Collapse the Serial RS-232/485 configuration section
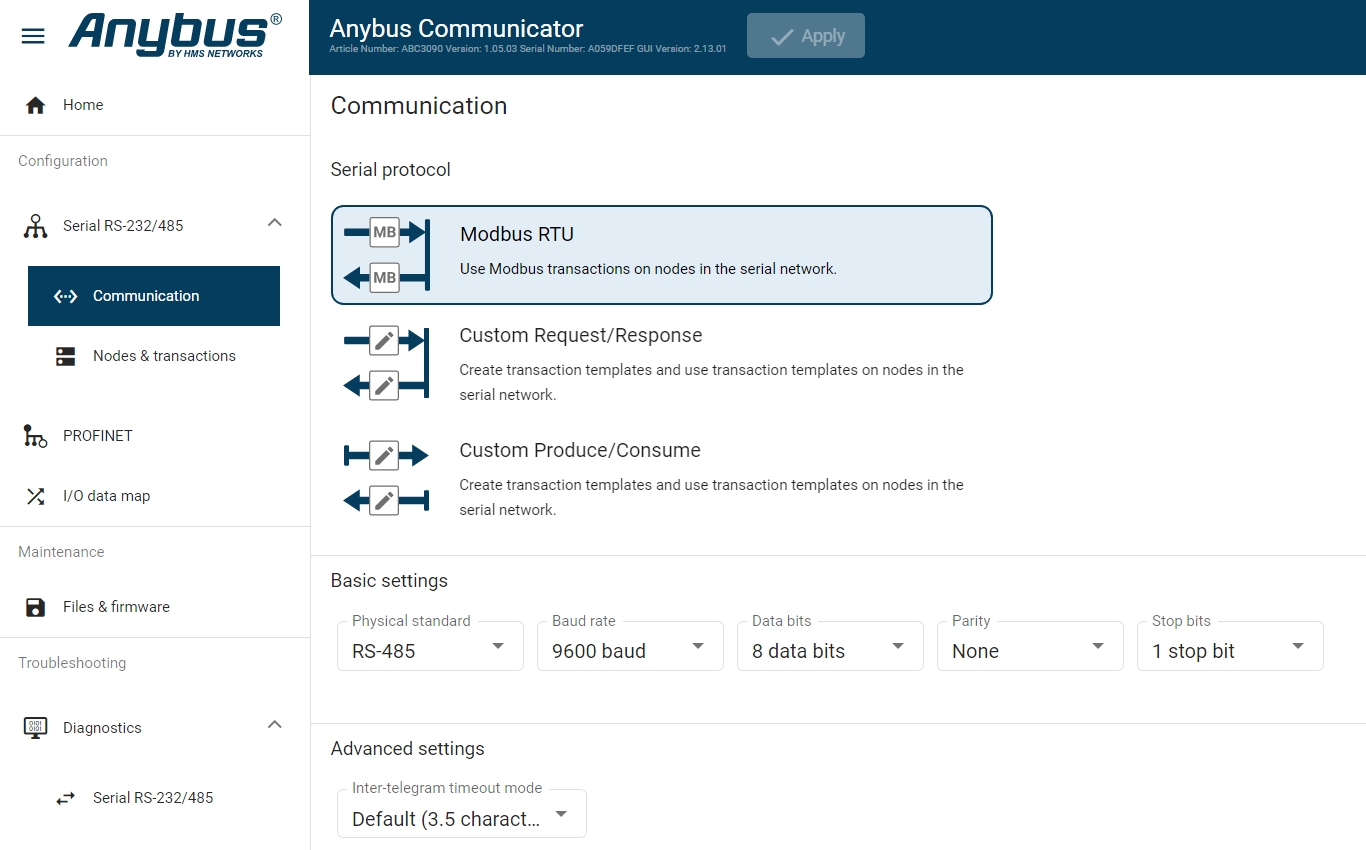 (x=275, y=223)
